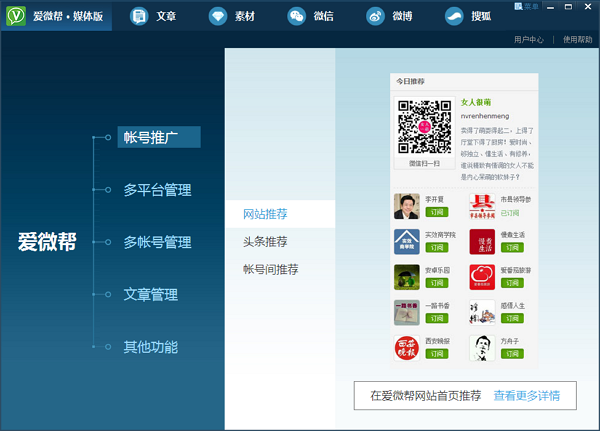Open the 女人很萌 account title
The width and height of the screenshot is (600, 431).
click(x=476, y=102)
